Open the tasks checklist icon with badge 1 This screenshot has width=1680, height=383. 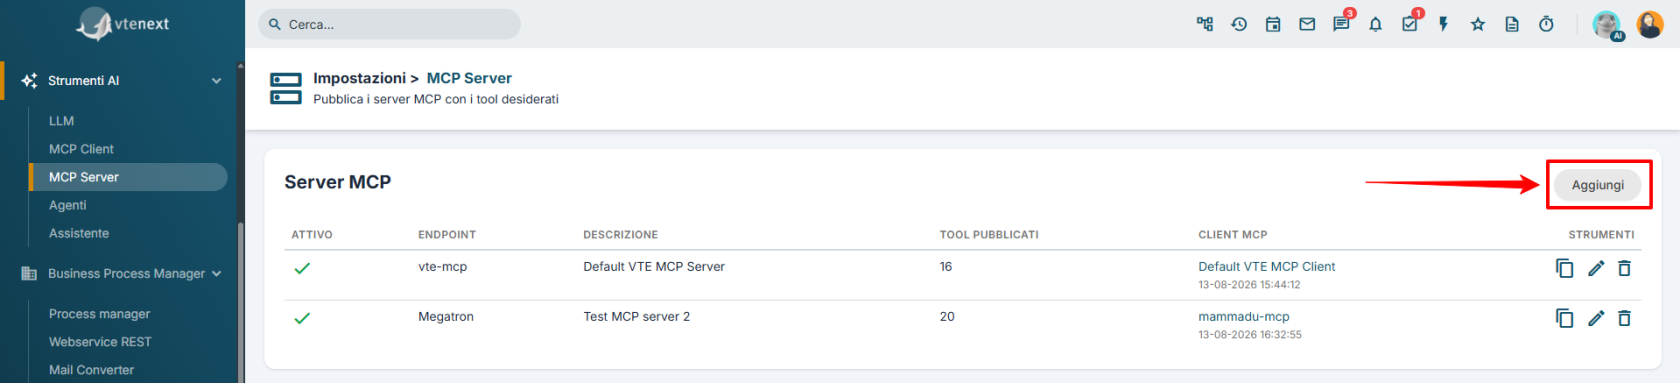pyautogui.click(x=1411, y=23)
